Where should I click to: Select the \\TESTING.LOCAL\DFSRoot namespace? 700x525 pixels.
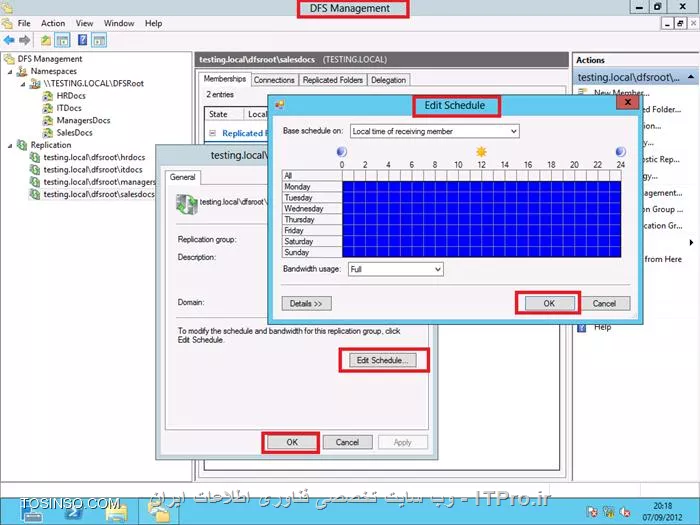coord(93,83)
